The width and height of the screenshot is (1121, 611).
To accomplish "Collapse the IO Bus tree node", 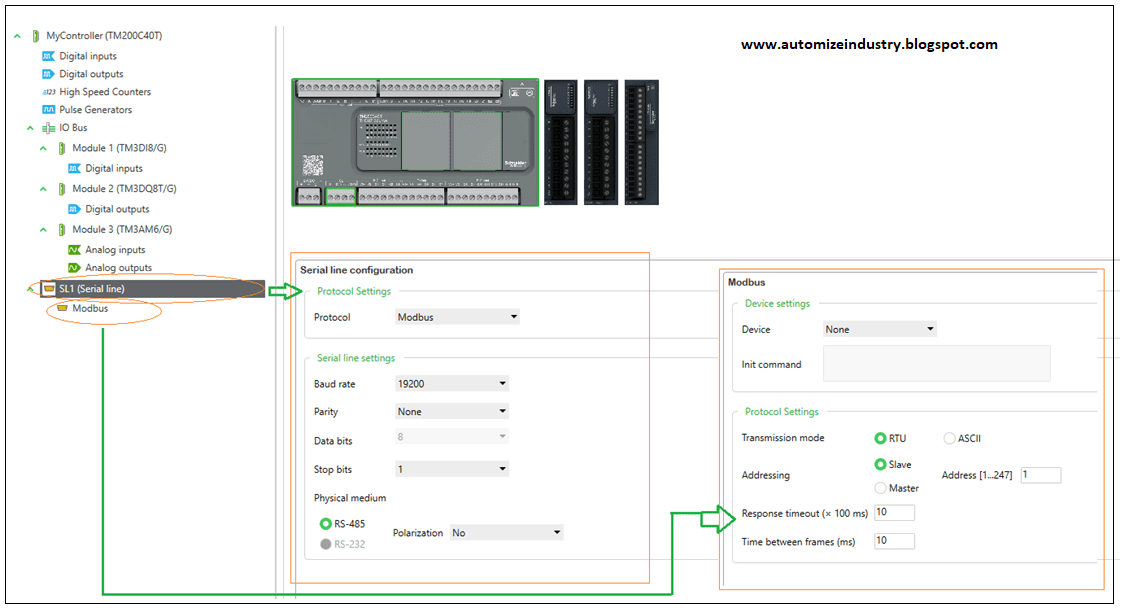I will (30, 128).
